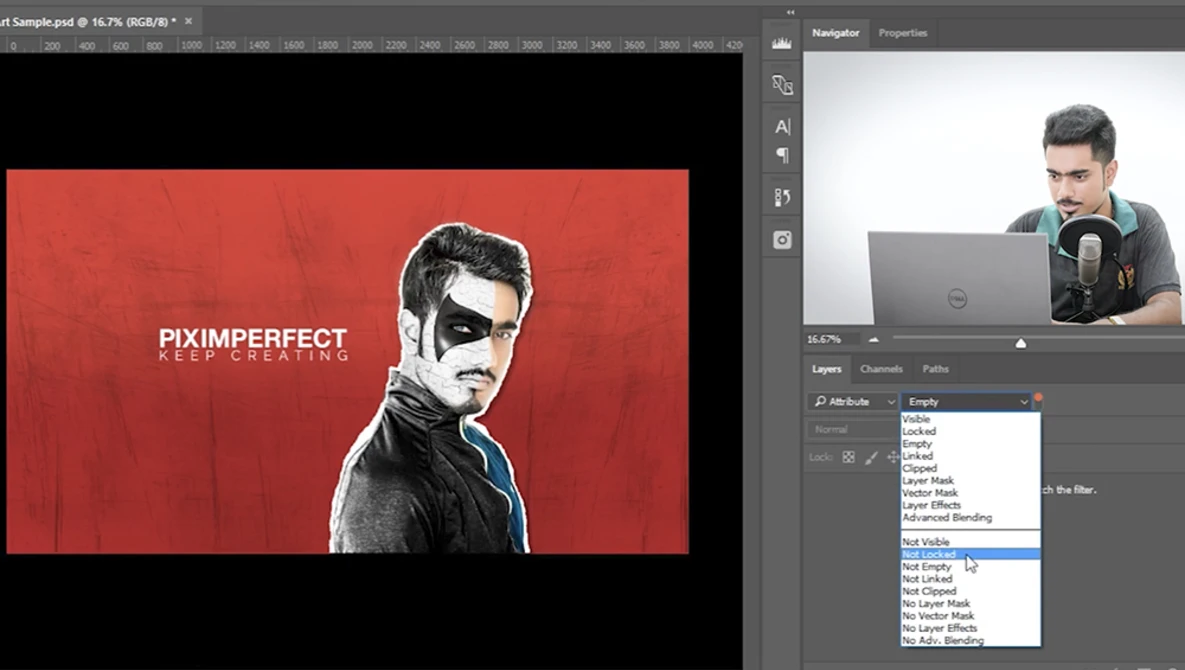Switch to the Channels tab
Screen dimensions: 1185x670
coord(881,369)
